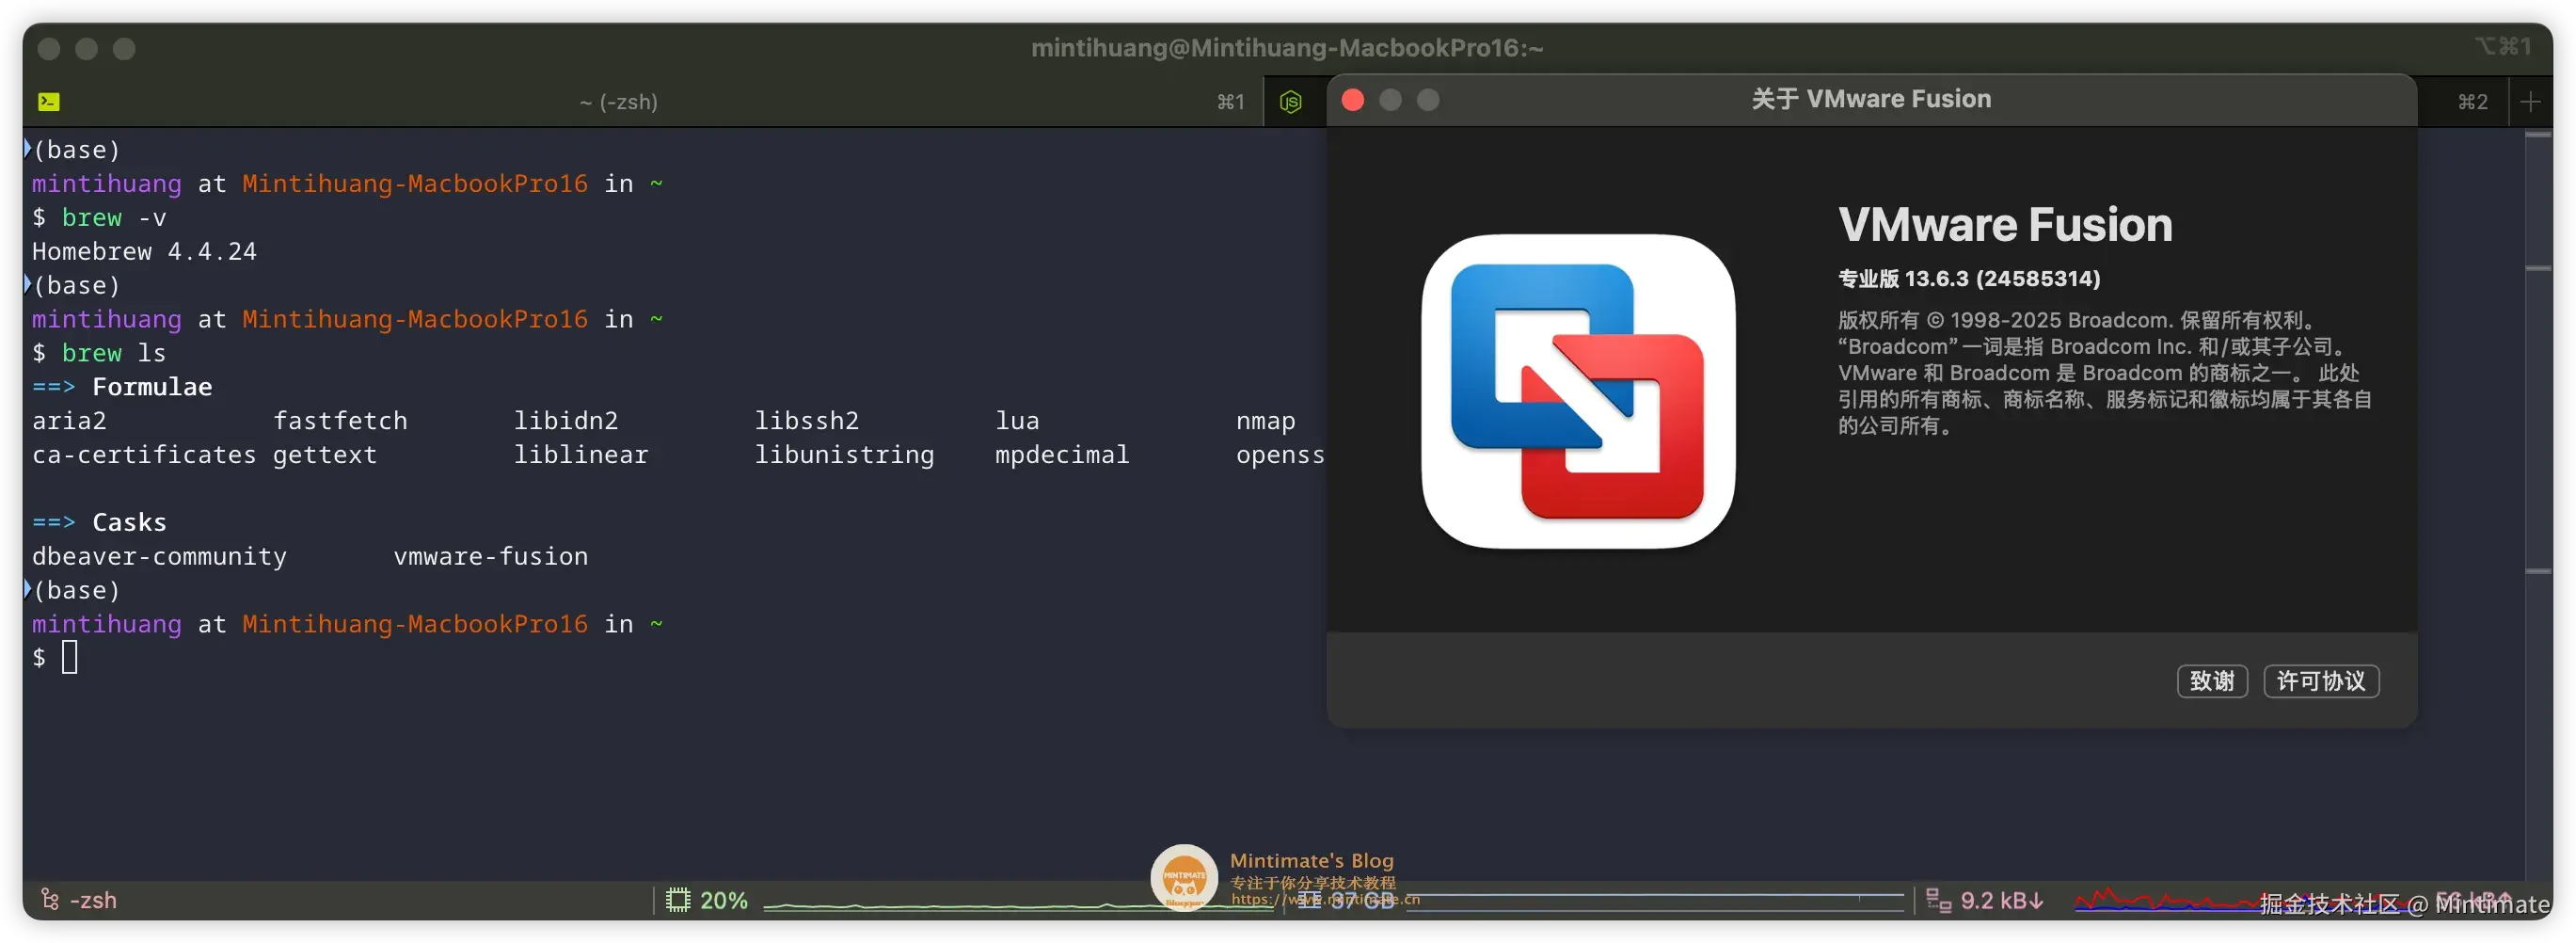The width and height of the screenshot is (2576, 943).
Task: Click the VMware Fusion title in About dialog
Action: (x=2005, y=225)
